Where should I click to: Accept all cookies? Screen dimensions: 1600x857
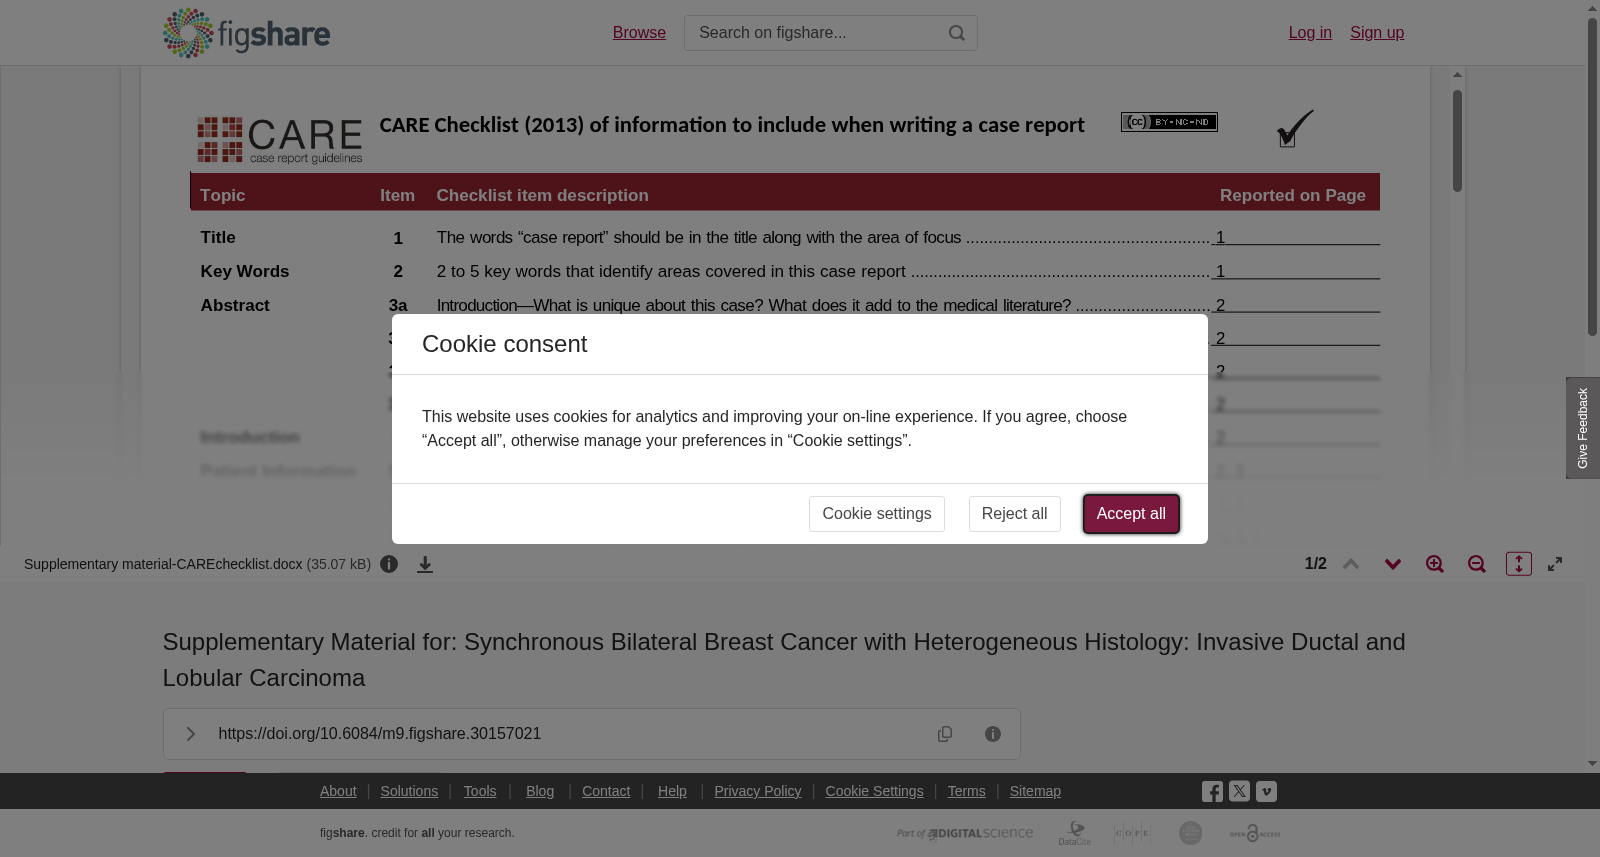tap(1131, 514)
